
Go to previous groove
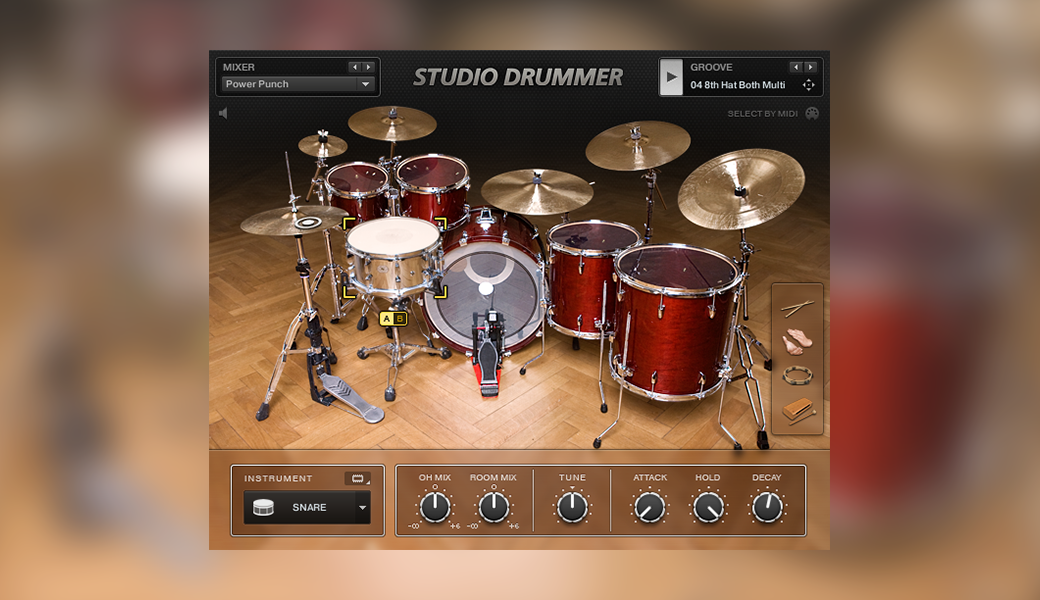pos(796,67)
